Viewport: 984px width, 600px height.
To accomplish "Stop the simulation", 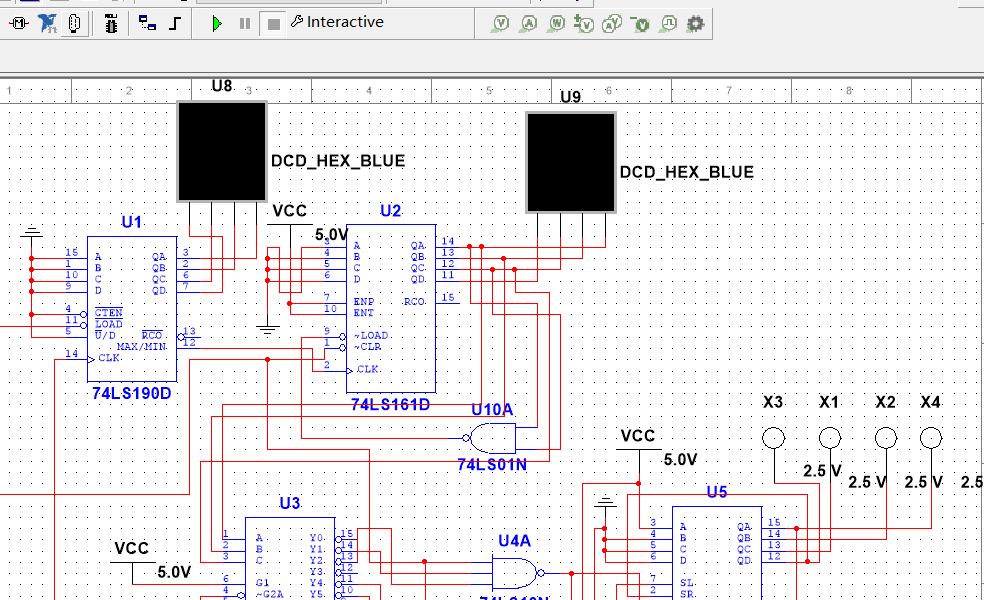I will [x=273, y=22].
